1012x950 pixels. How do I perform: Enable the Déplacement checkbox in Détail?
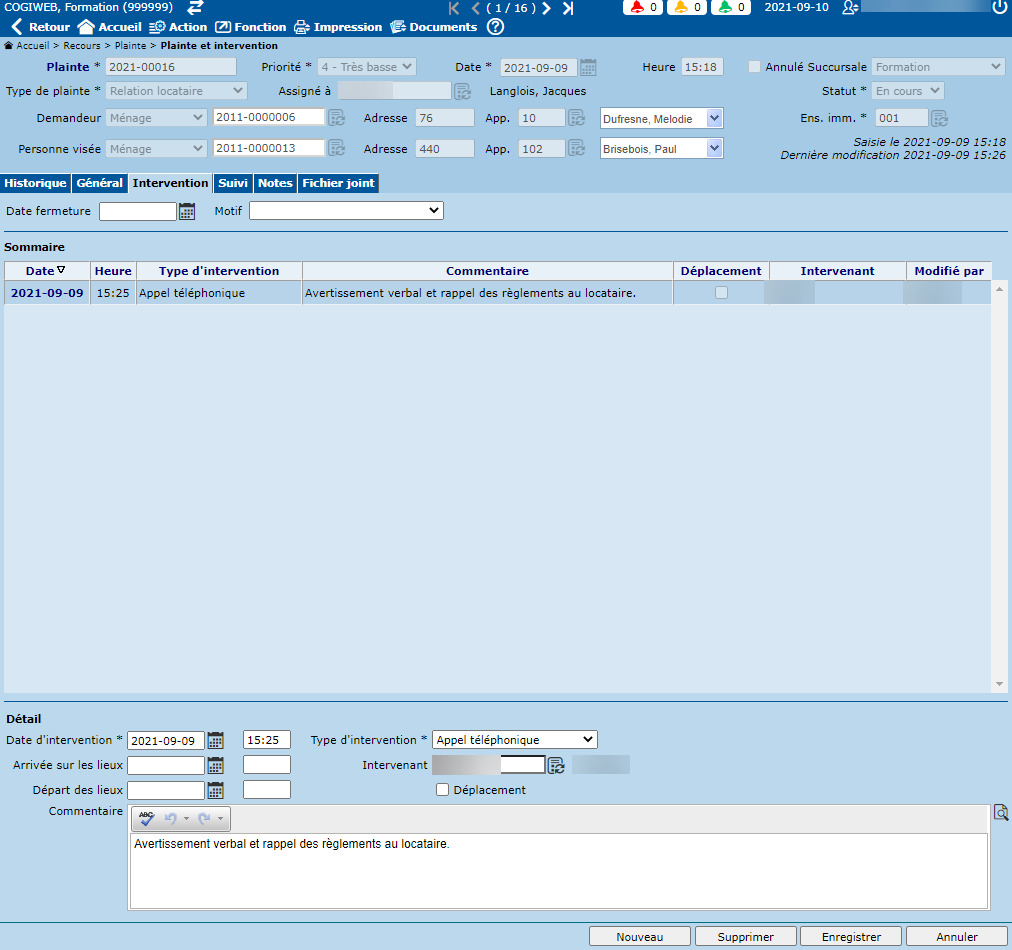tap(443, 790)
